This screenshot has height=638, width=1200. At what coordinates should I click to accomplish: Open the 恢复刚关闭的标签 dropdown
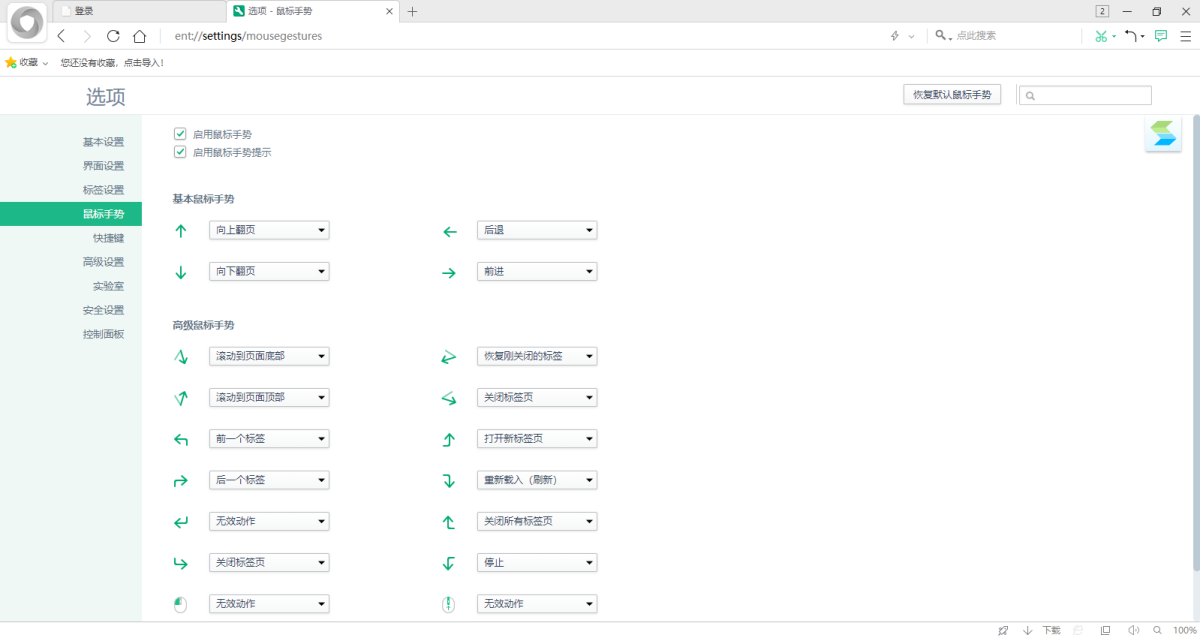(x=537, y=356)
